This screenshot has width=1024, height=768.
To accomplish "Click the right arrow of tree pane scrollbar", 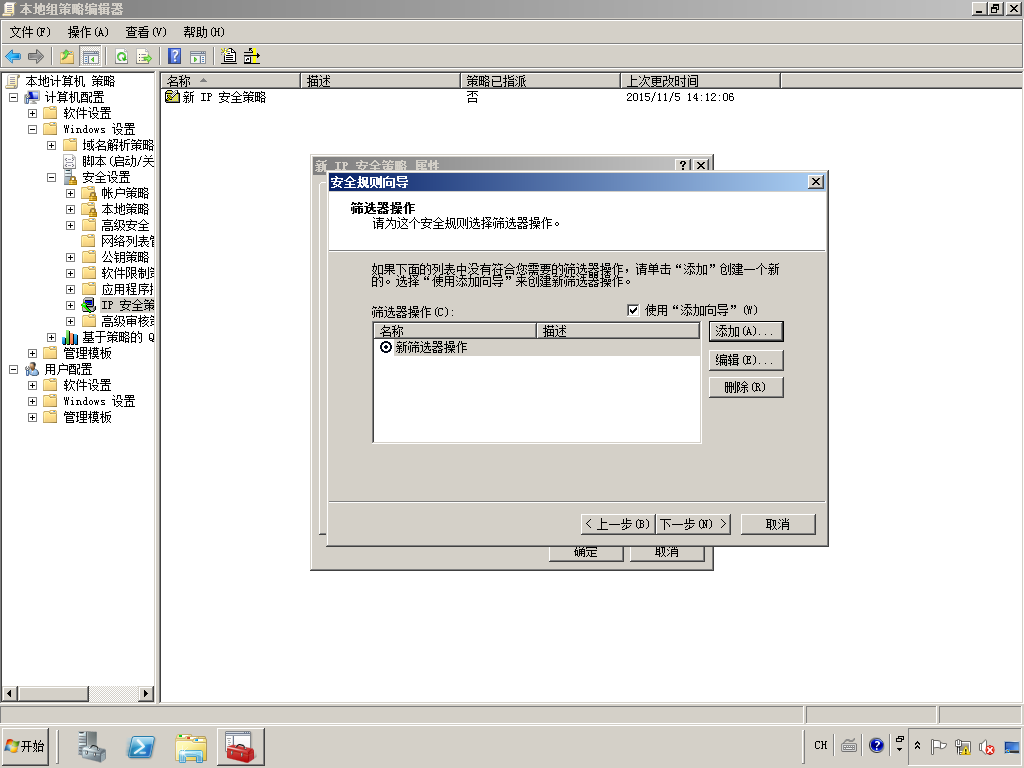I will [146, 694].
